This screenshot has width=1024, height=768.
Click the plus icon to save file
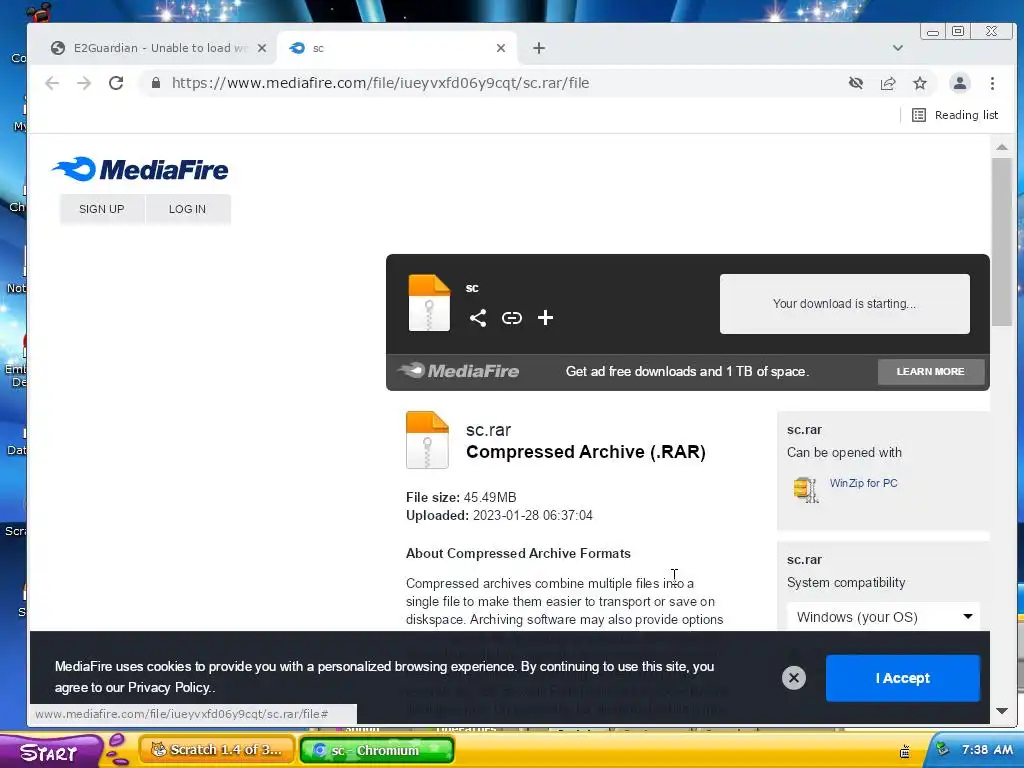pos(545,317)
